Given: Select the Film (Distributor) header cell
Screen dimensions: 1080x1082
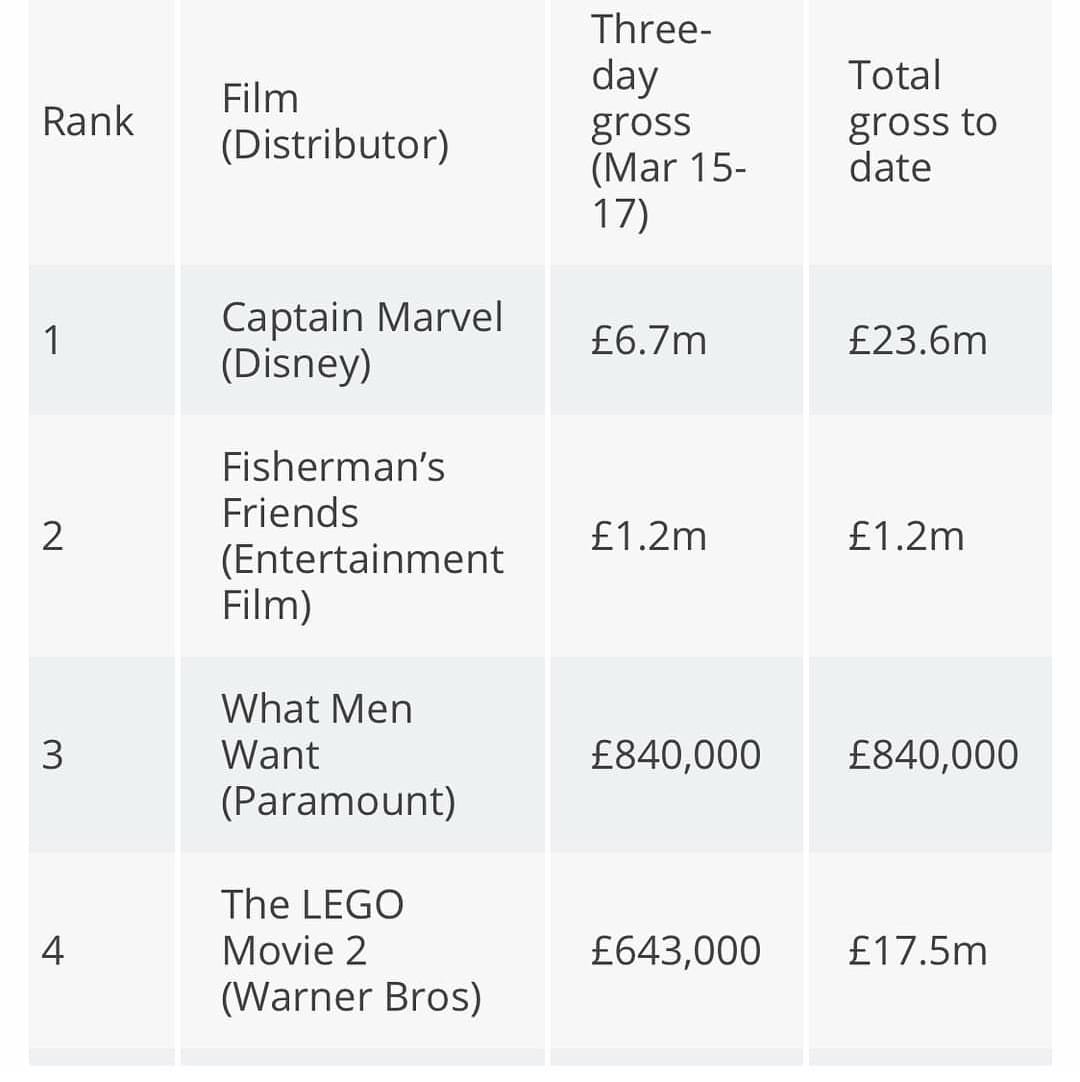Looking at the screenshot, I should click(335, 121).
